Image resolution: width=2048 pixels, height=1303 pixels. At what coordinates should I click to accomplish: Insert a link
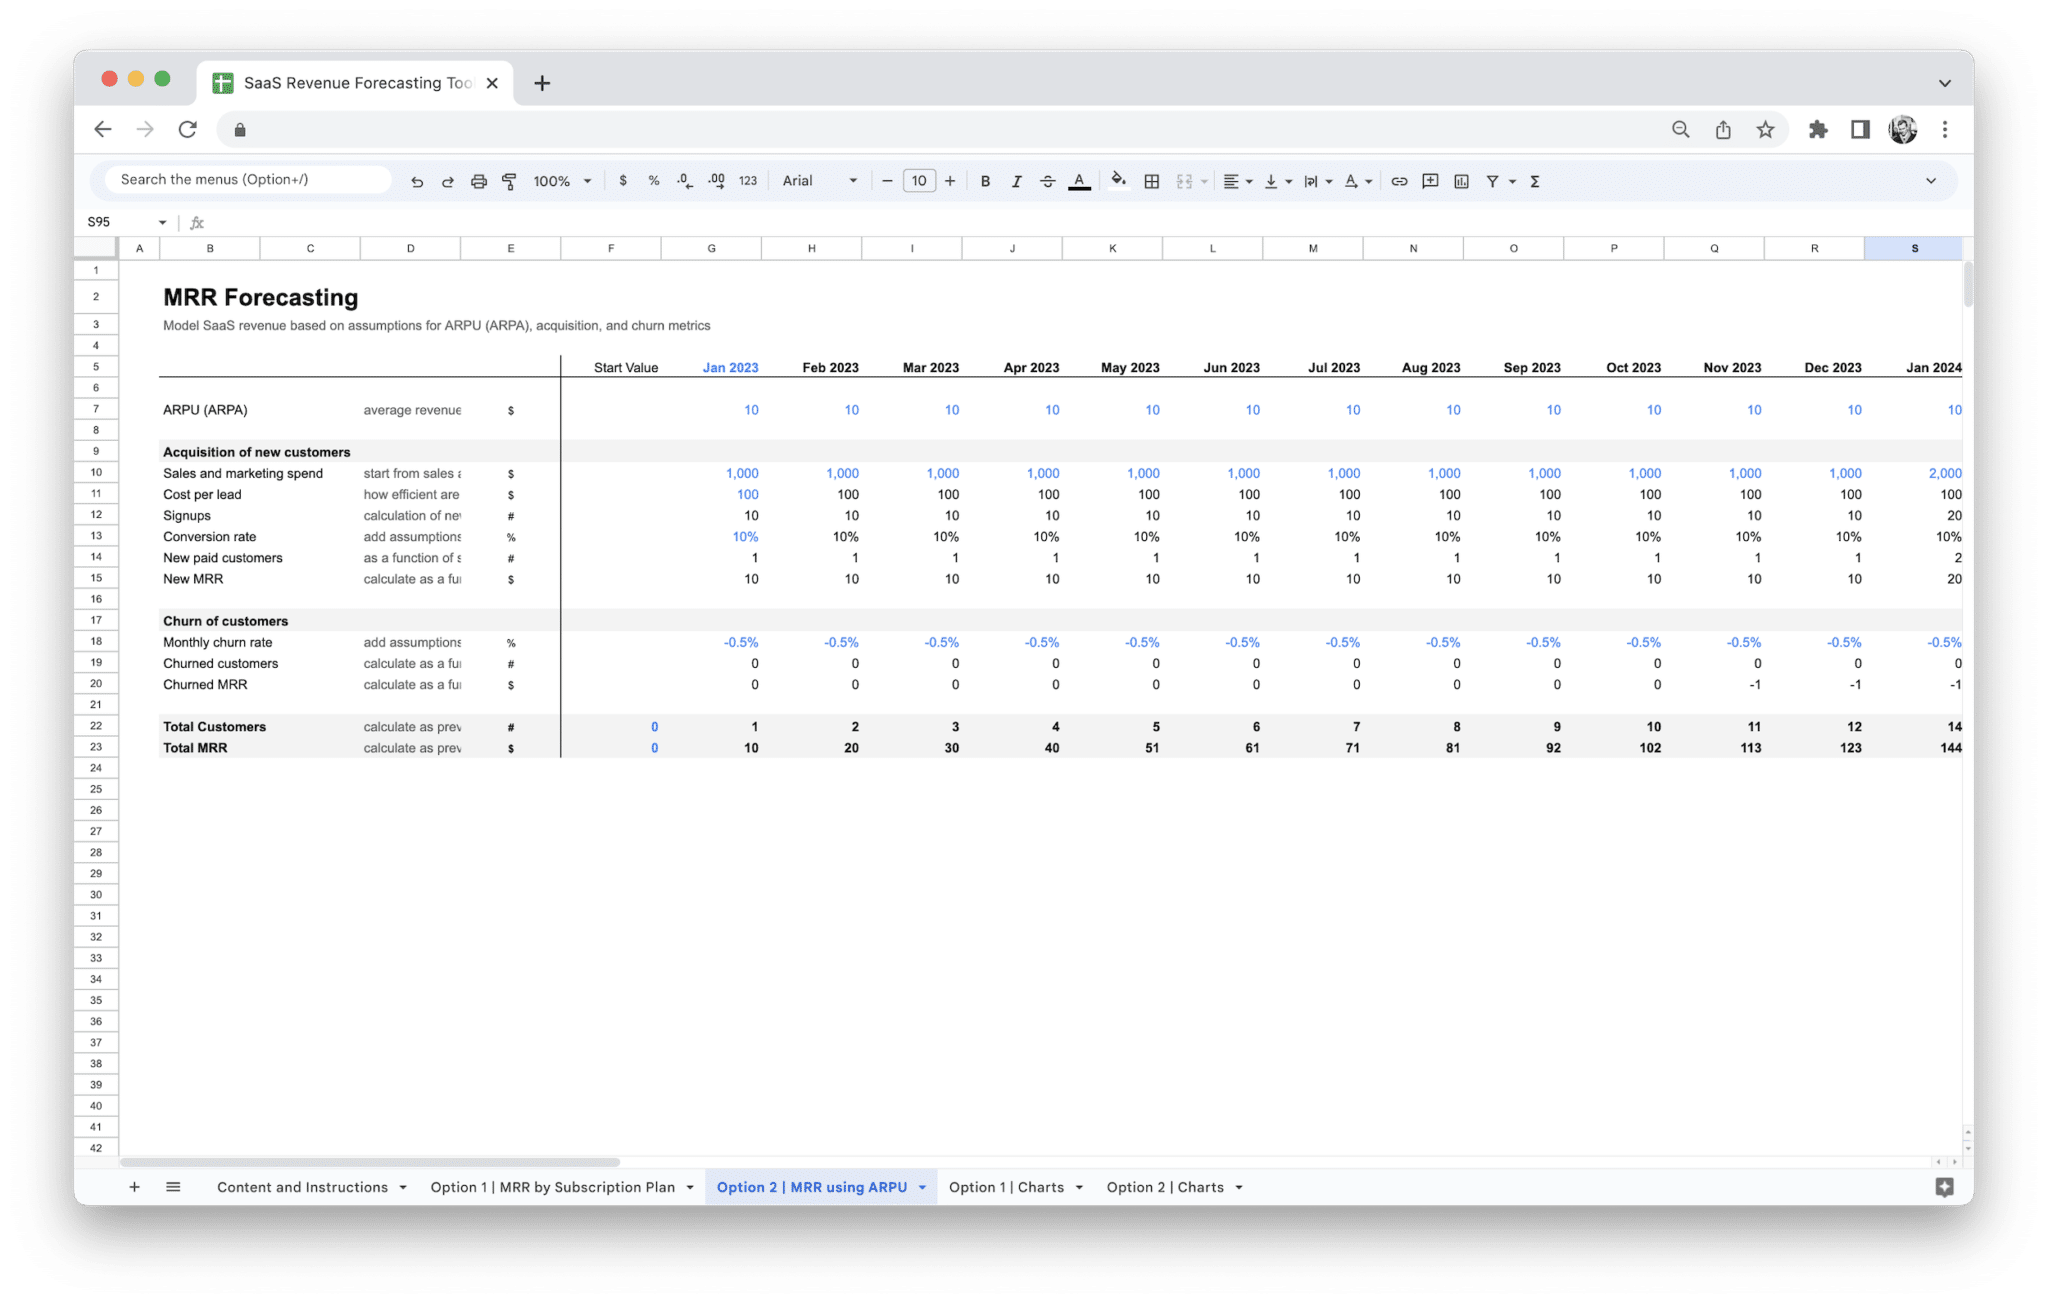coord(1399,181)
